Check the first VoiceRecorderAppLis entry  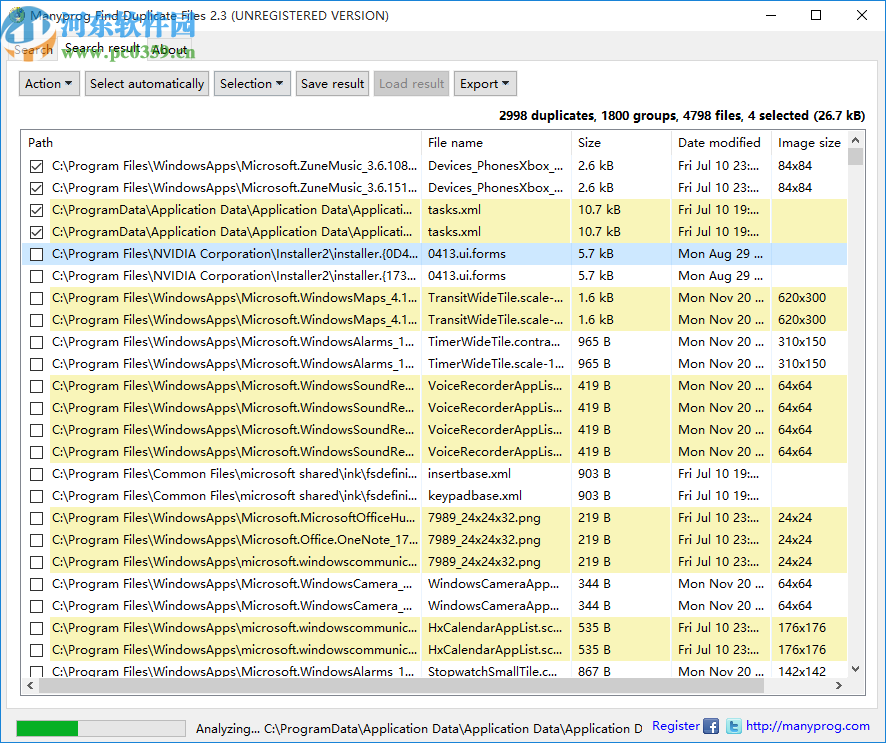click(36, 386)
